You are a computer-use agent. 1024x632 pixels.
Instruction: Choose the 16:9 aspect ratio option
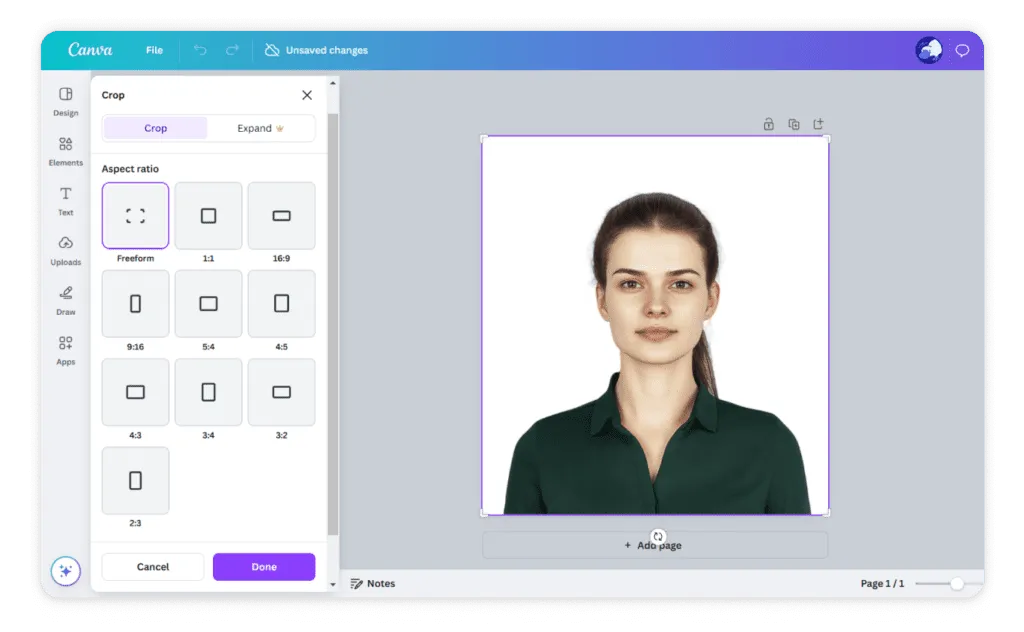281,216
